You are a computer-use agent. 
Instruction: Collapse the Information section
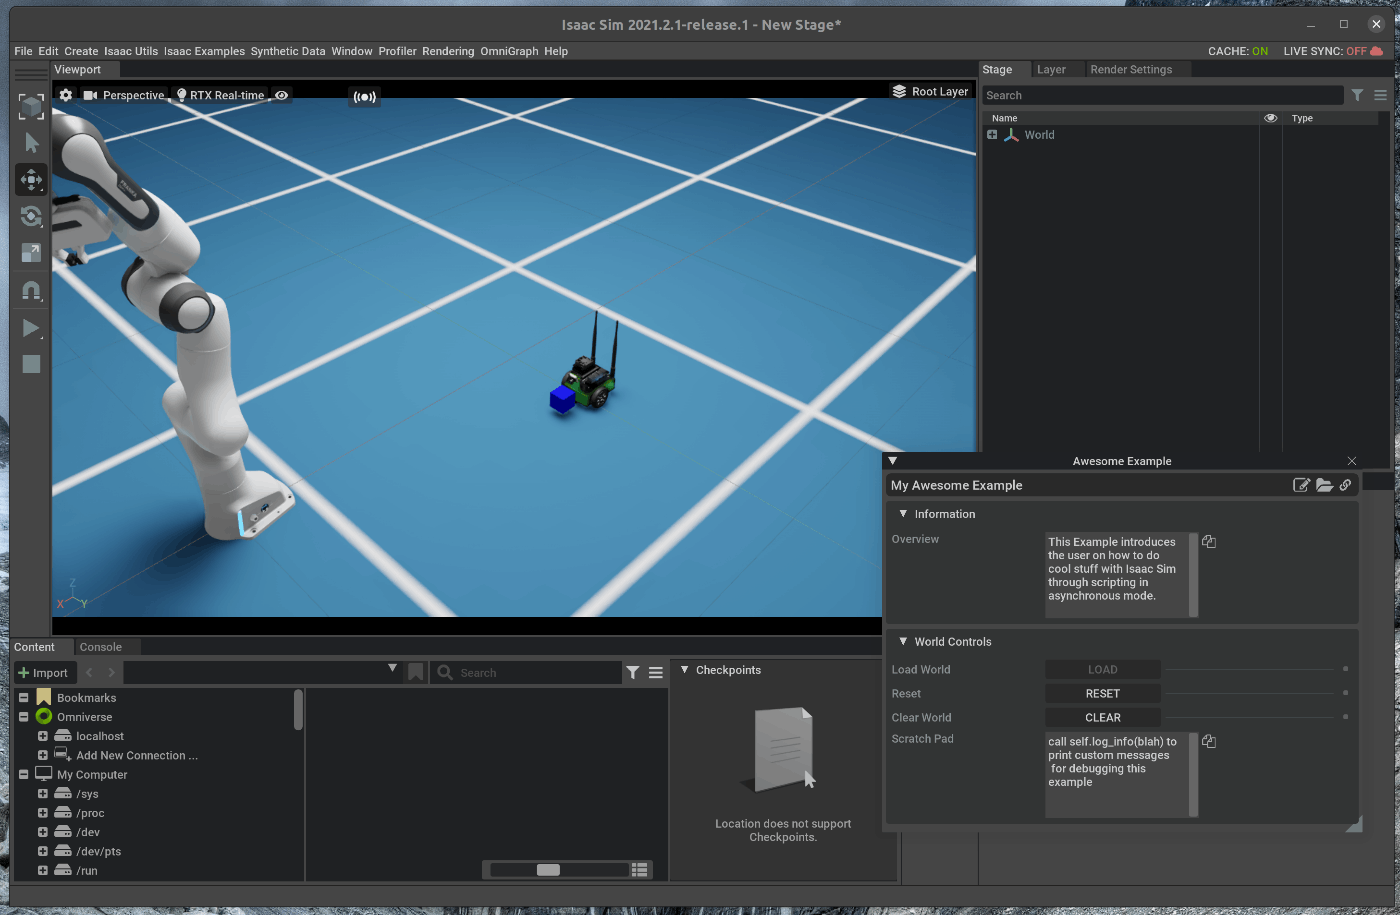click(x=903, y=514)
